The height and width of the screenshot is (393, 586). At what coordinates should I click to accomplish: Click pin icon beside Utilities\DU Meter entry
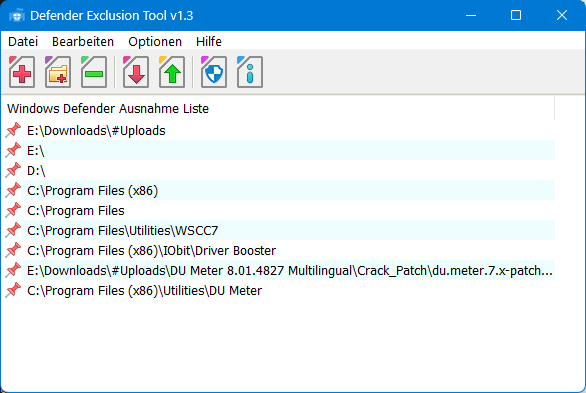[13, 290]
